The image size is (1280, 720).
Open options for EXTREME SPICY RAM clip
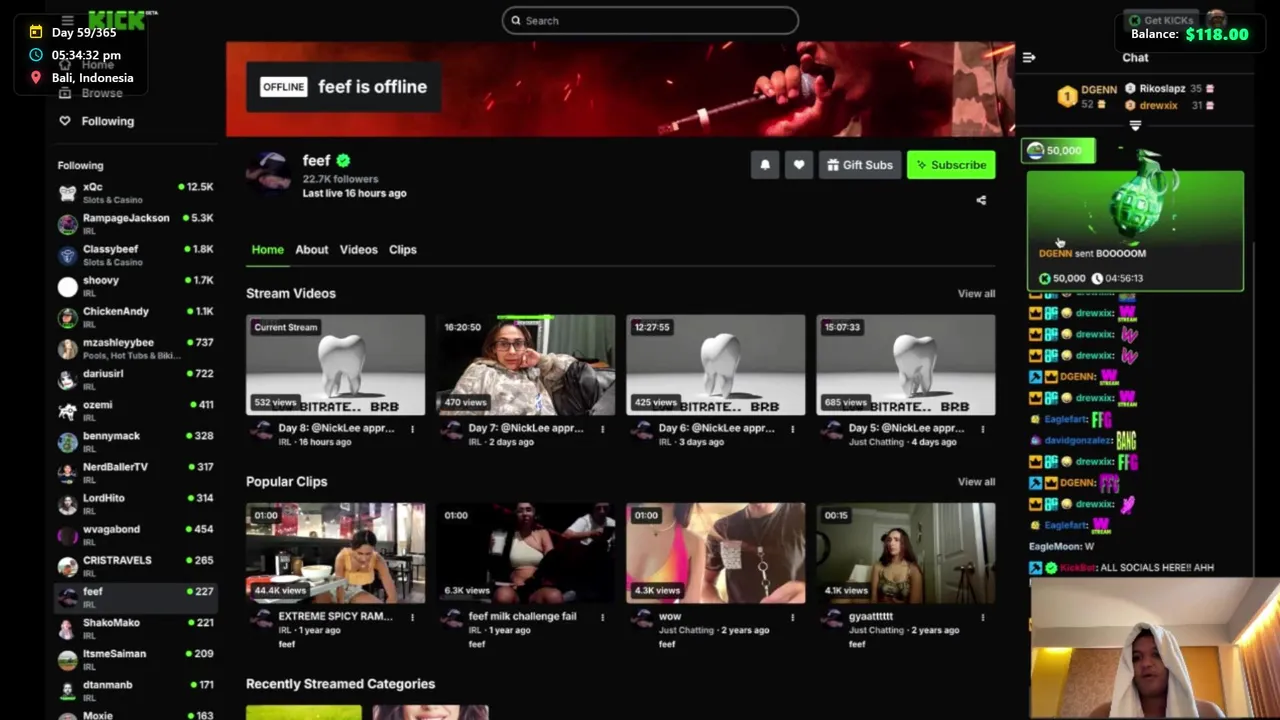[412, 617]
